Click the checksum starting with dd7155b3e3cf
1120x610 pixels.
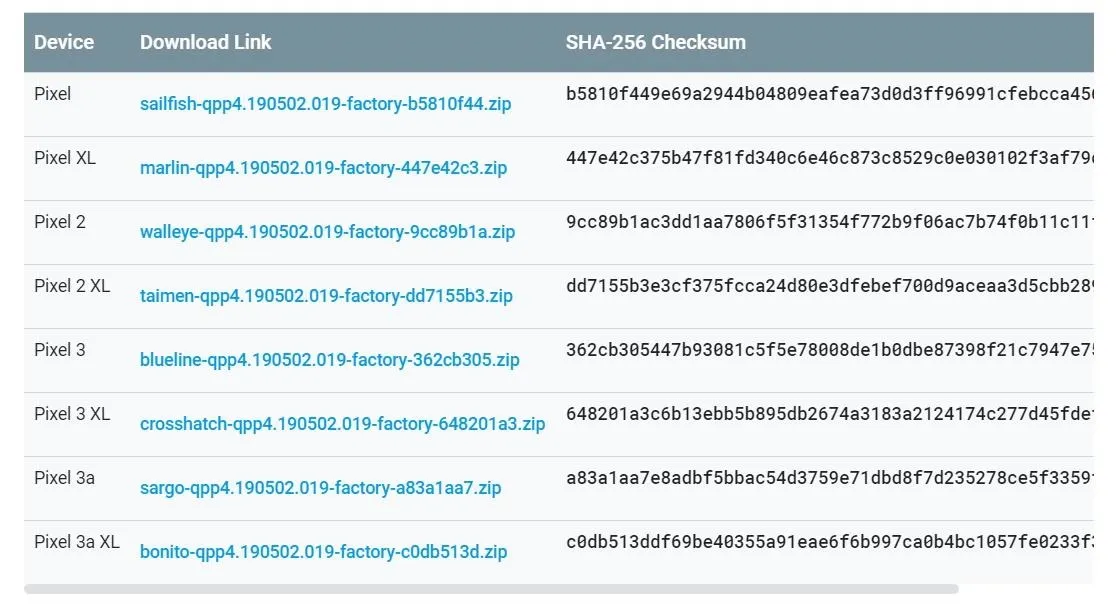(x=829, y=286)
